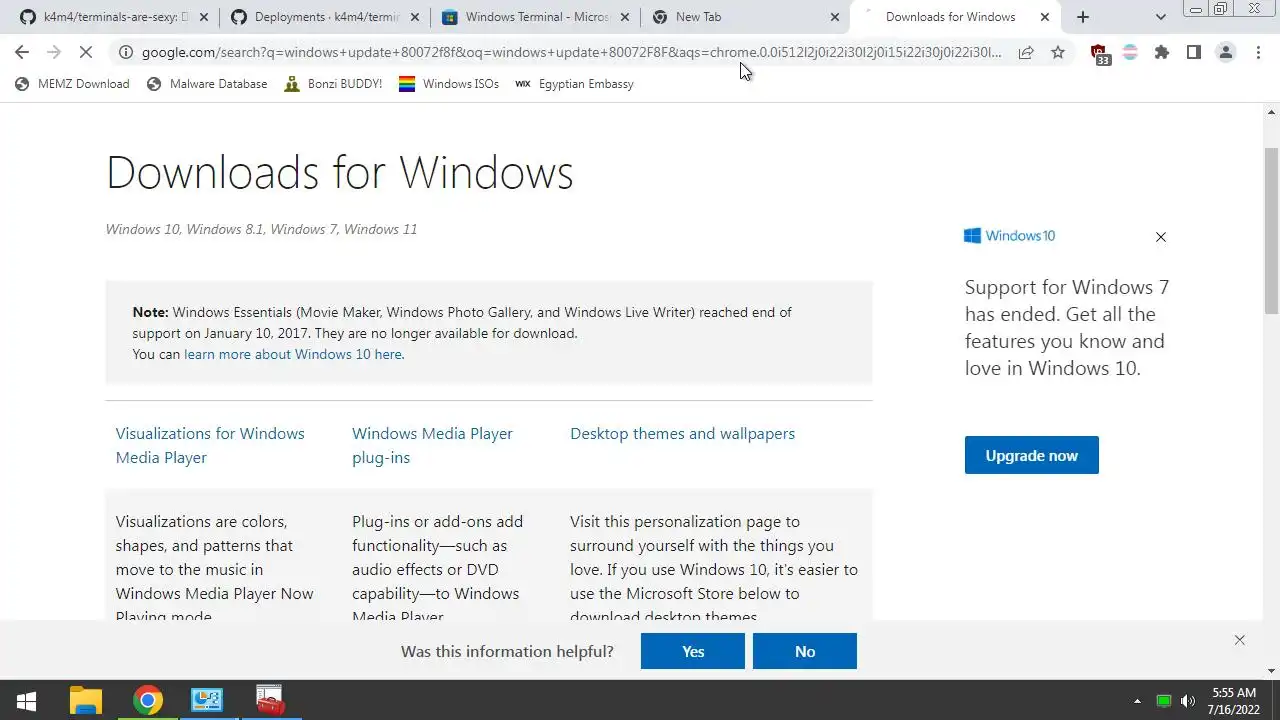Open Windows Media Player plug-ins link
Image resolution: width=1280 pixels, height=720 pixels.
click(432, 445)
